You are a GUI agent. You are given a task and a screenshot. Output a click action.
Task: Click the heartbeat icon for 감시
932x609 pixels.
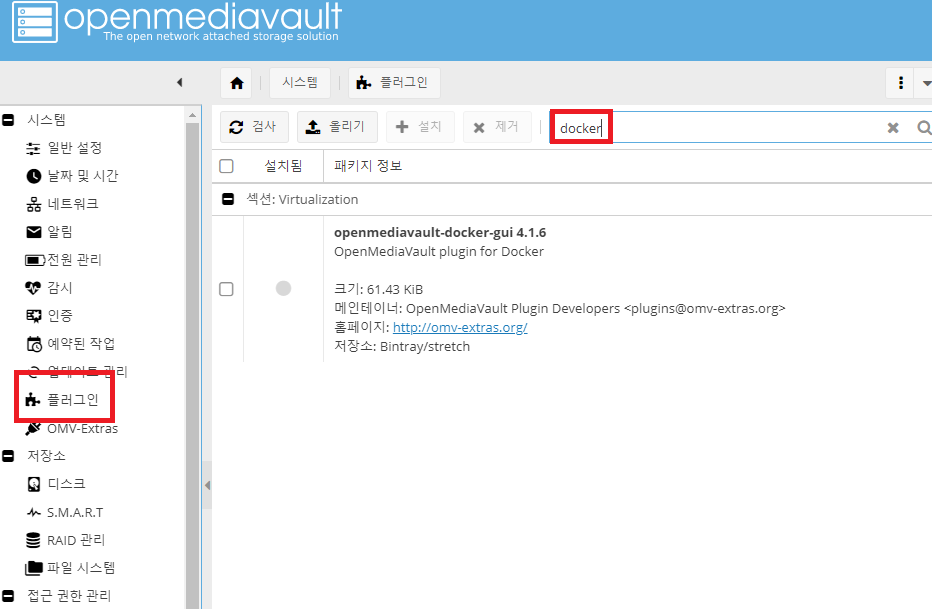coord(33,288)
